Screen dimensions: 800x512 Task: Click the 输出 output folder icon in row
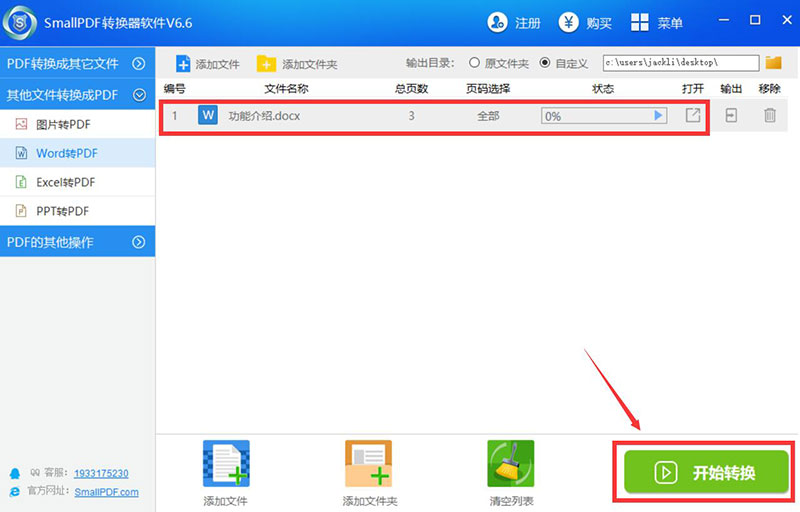[x=731, y=116]
